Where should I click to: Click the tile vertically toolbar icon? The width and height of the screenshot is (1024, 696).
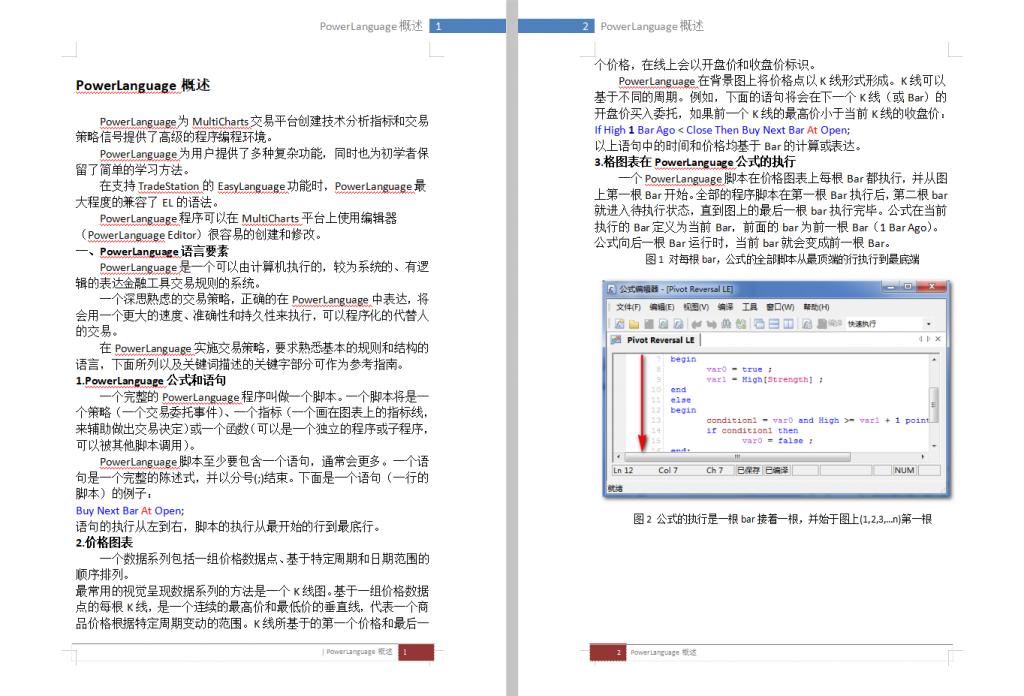tap(788, 324)
